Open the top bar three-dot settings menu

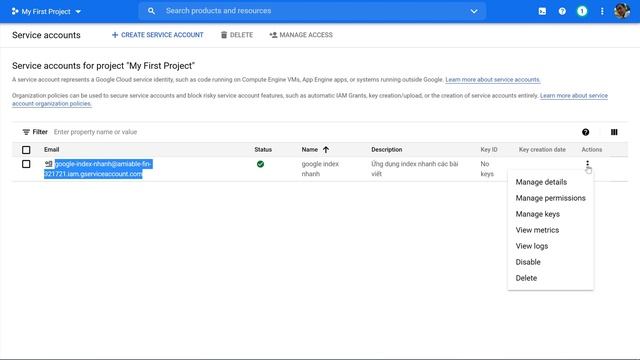tap(602, 11)
